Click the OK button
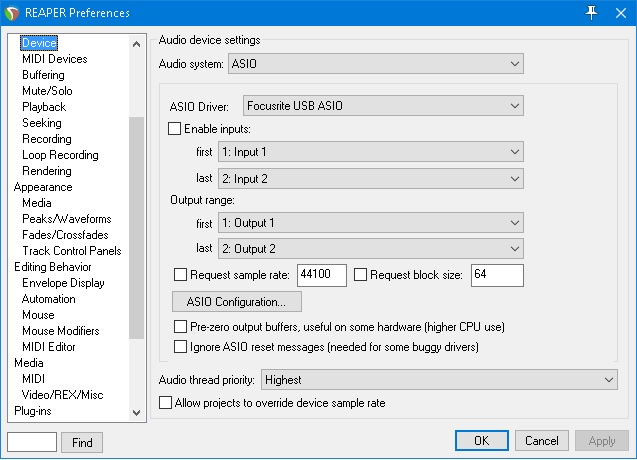 (482, 440)
